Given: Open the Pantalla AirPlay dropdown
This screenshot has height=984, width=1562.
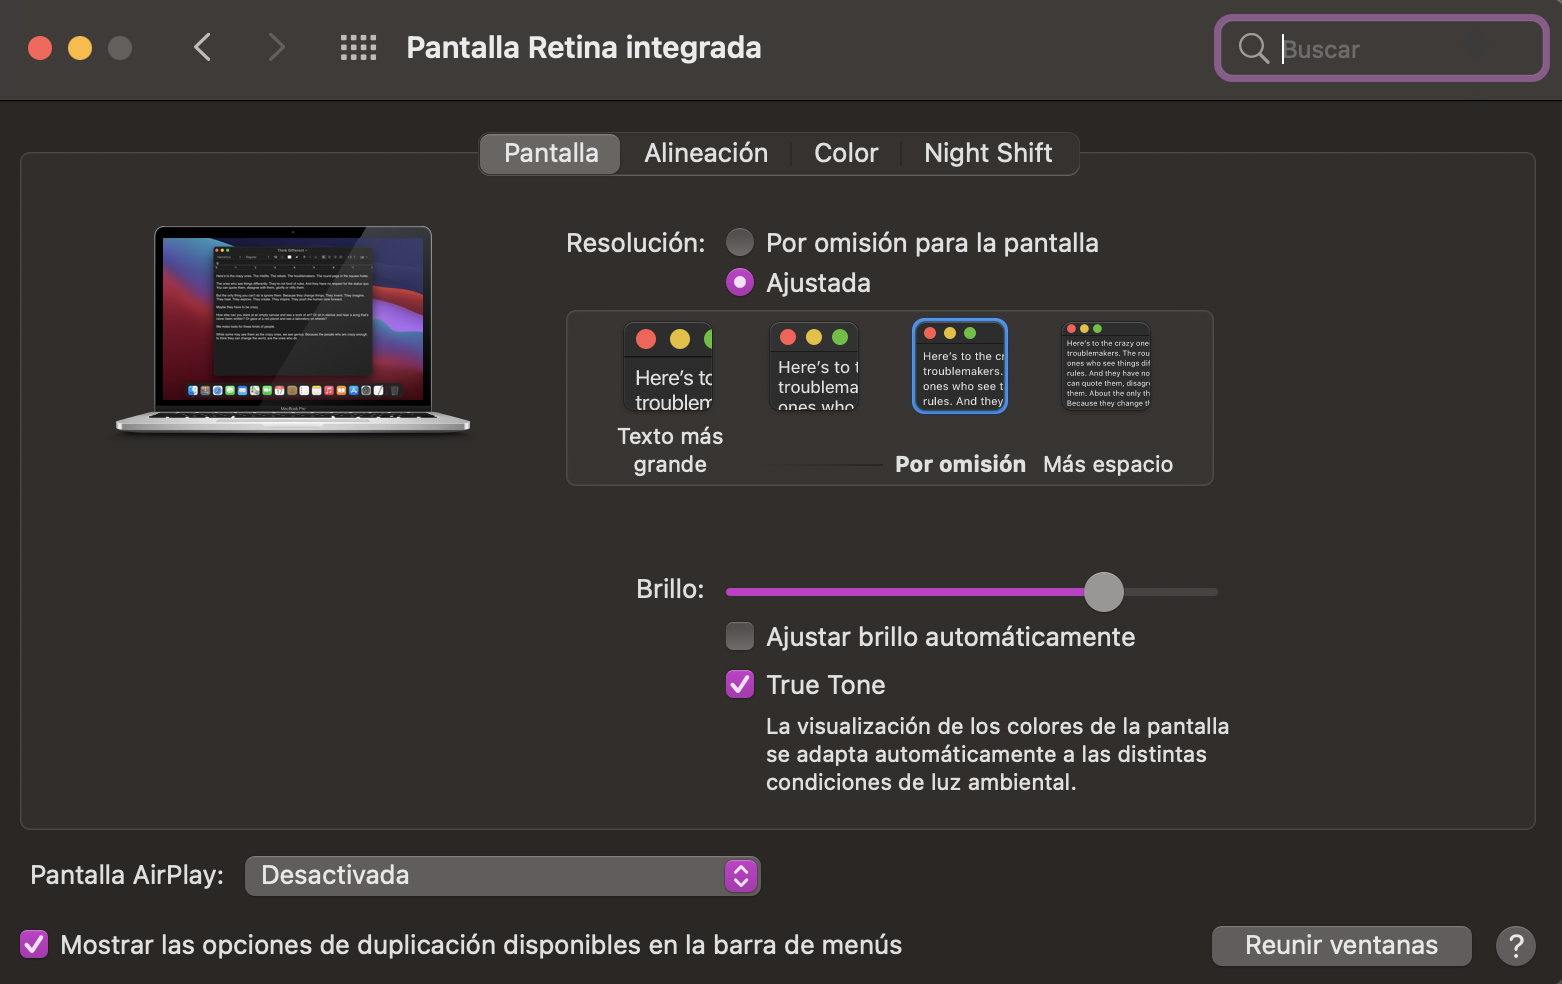Looking at the screenshot, I should pos(503,876).
